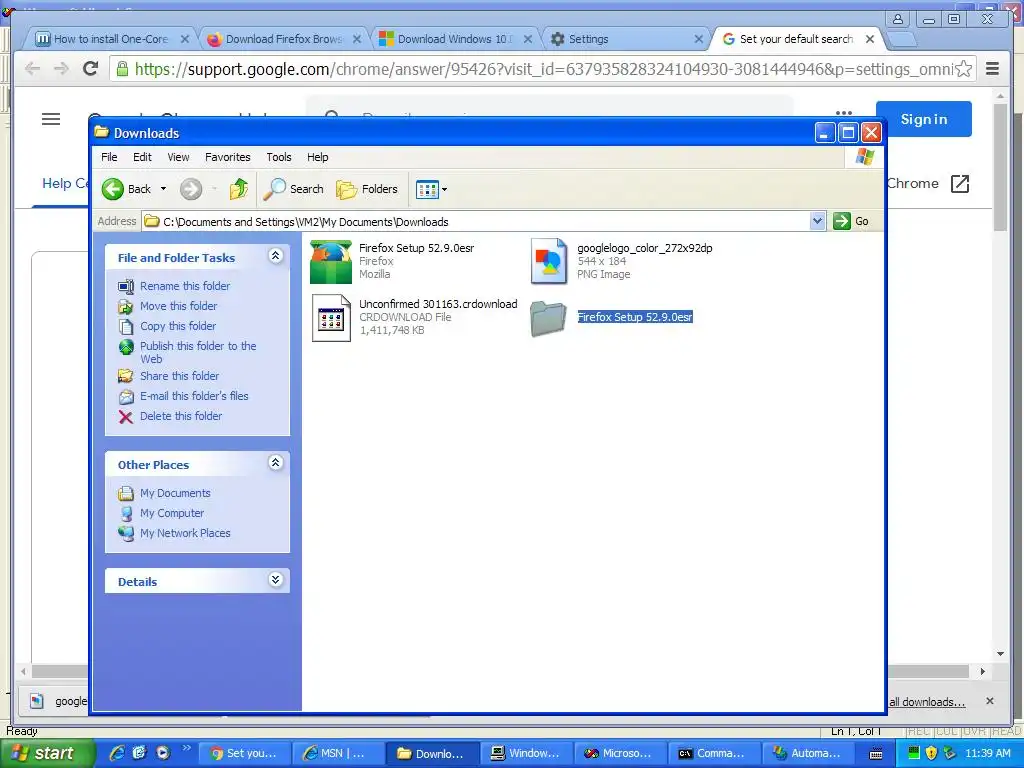
Task: Open My Documents in Other Places
Action: 175,493
